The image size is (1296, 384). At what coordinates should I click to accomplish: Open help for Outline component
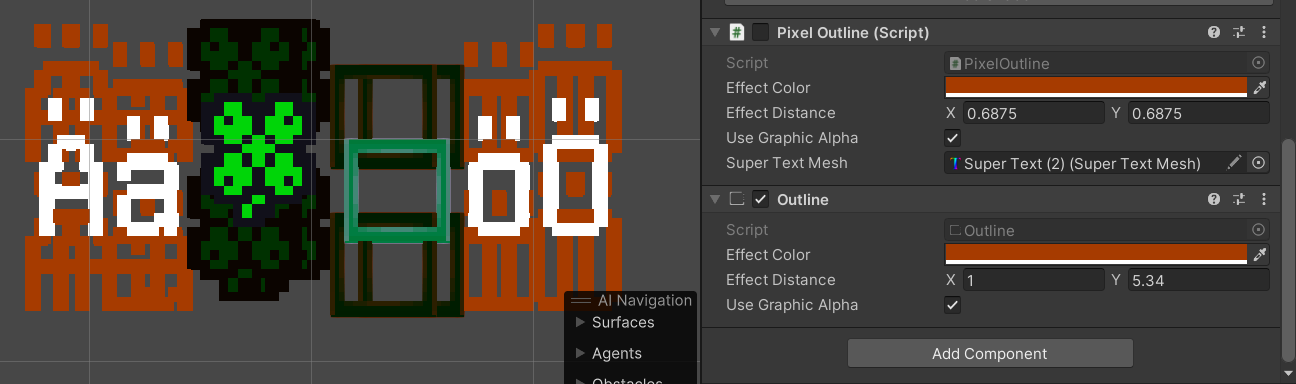click(1214, 199)
